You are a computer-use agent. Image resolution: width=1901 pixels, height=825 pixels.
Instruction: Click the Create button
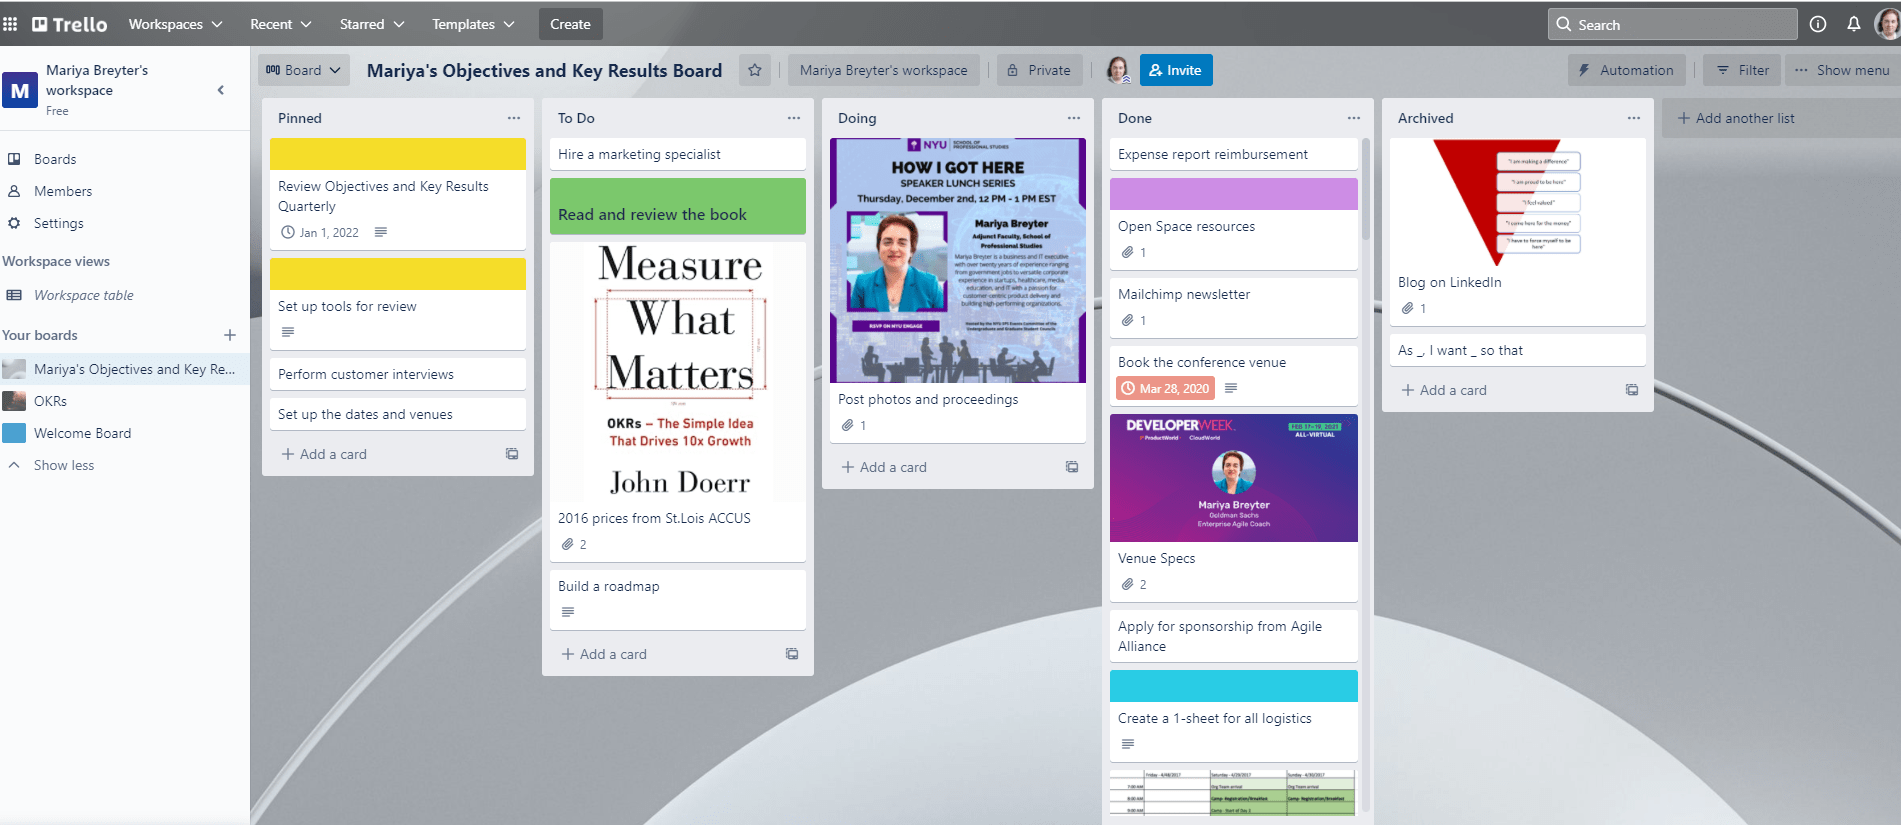pyautogui.click(x=570, y=24)
